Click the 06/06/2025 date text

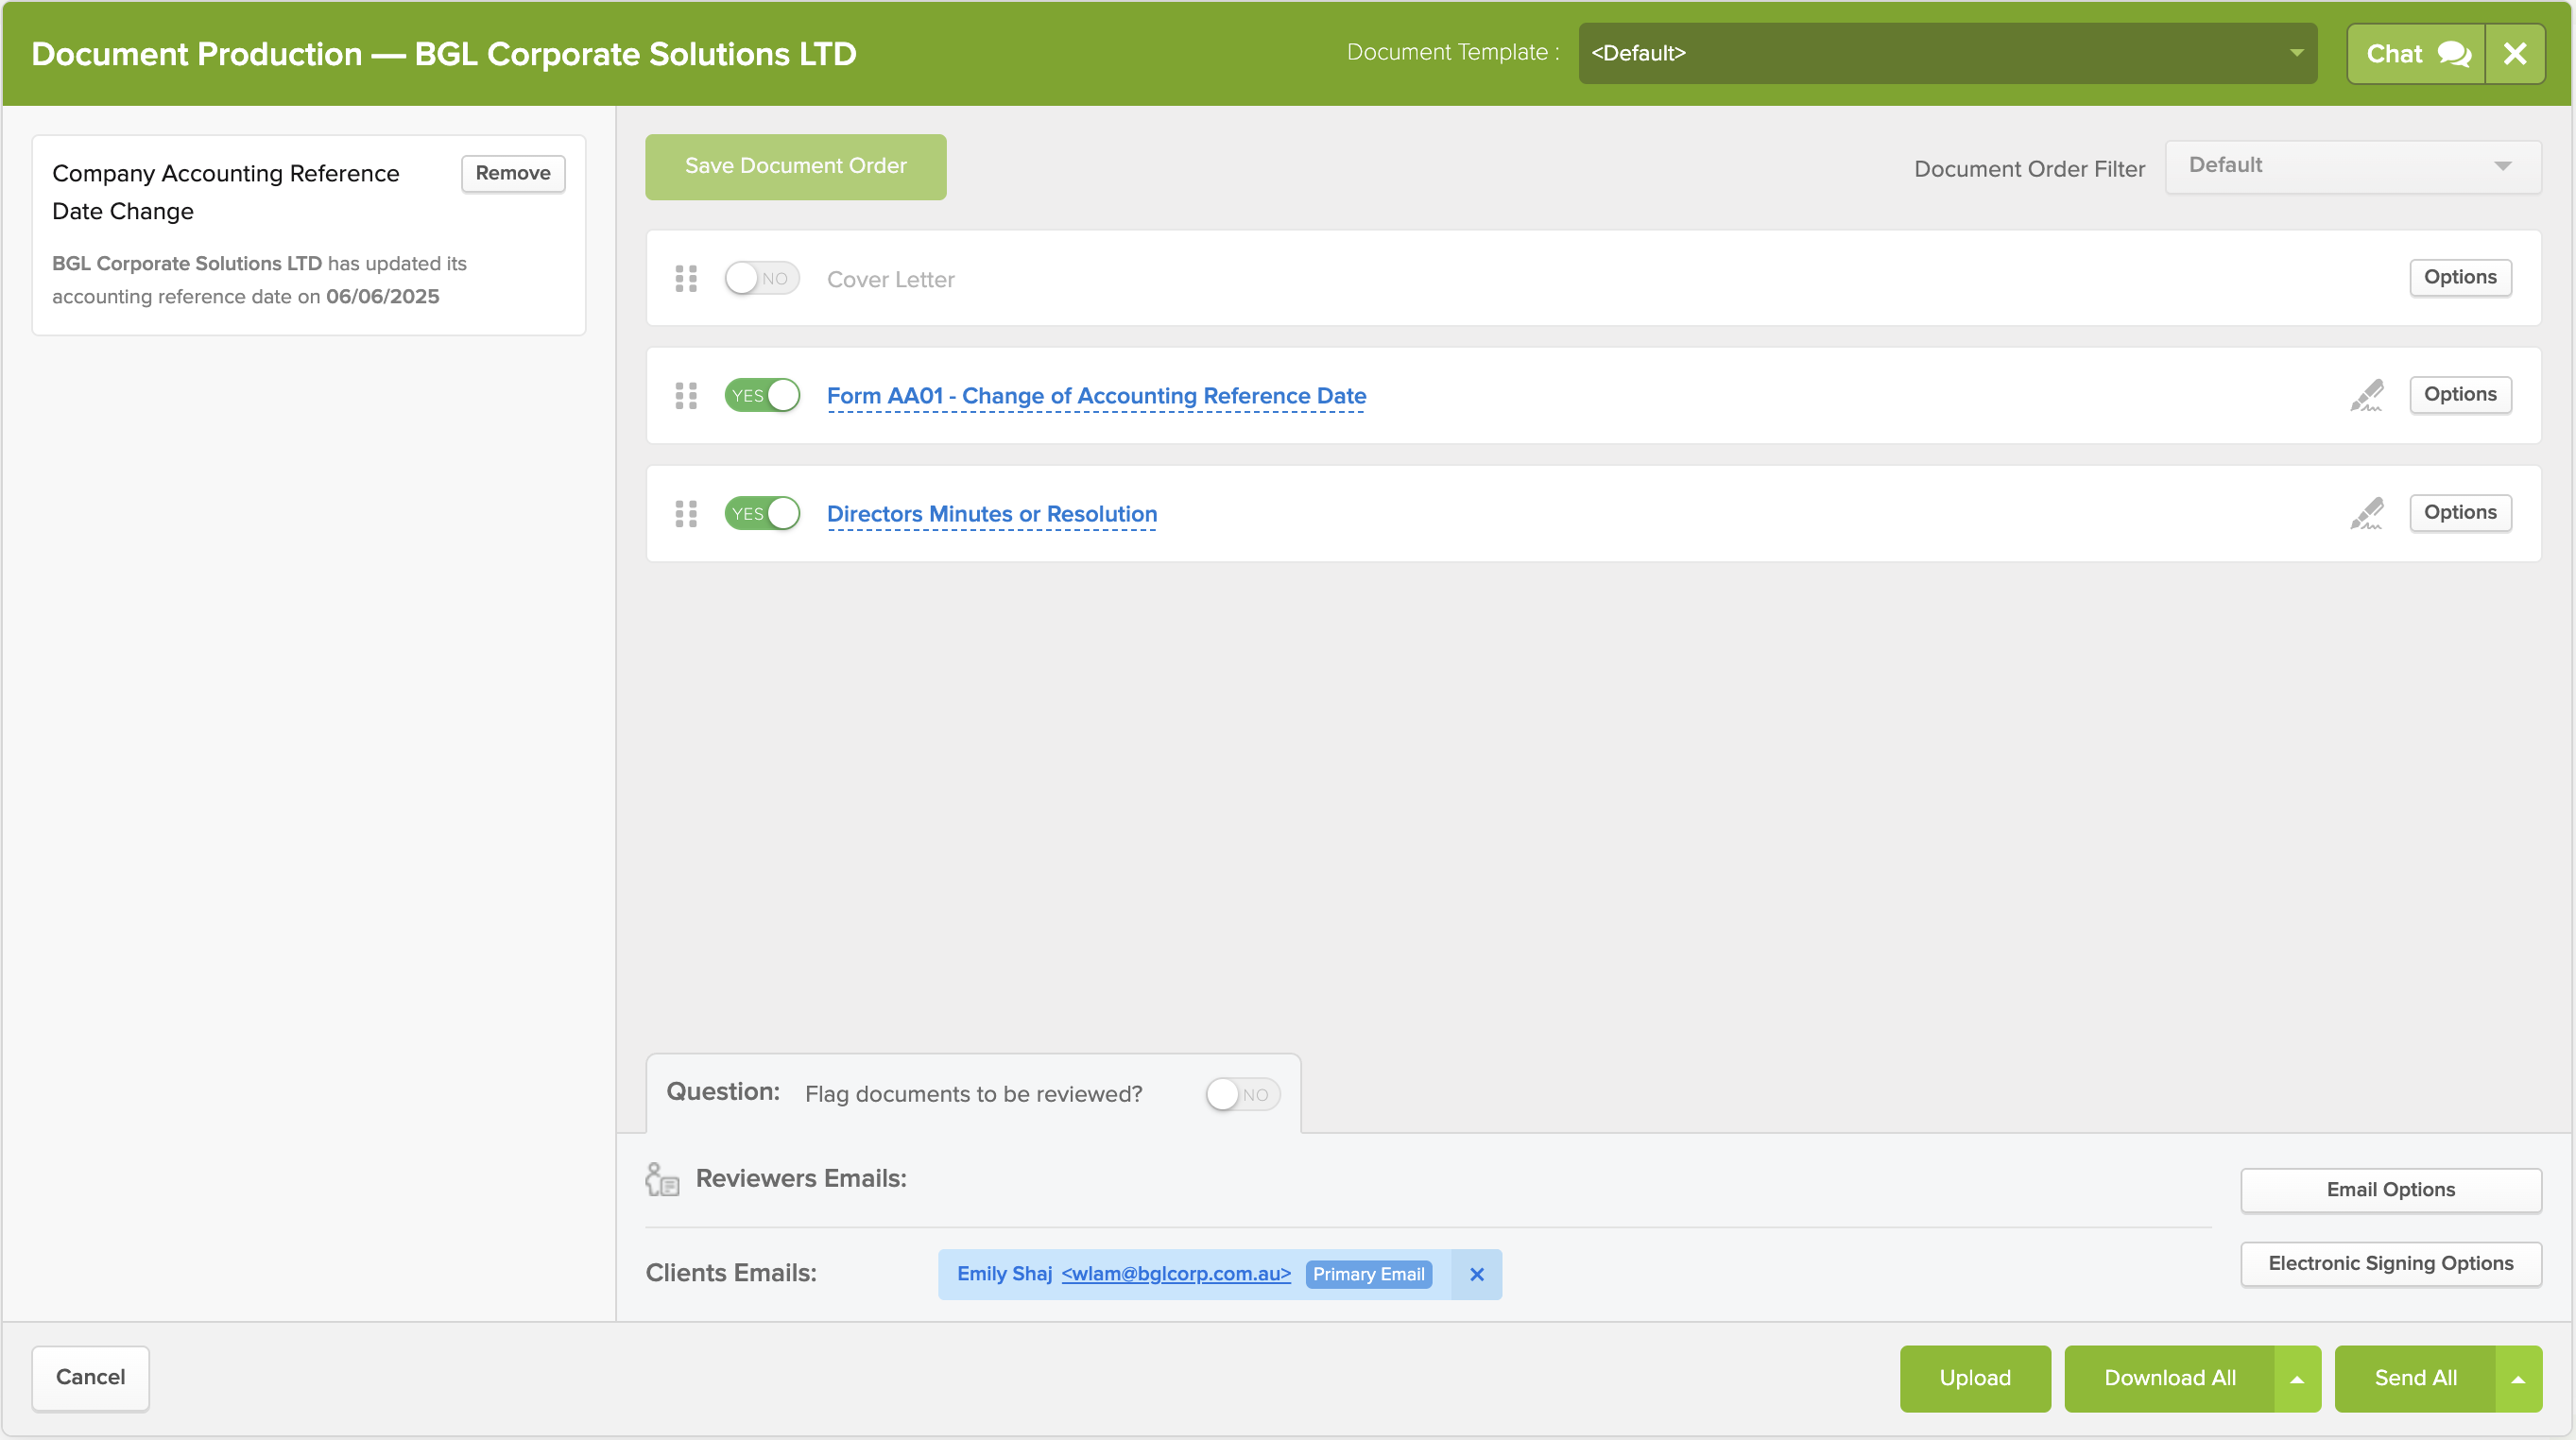point(382,297)
